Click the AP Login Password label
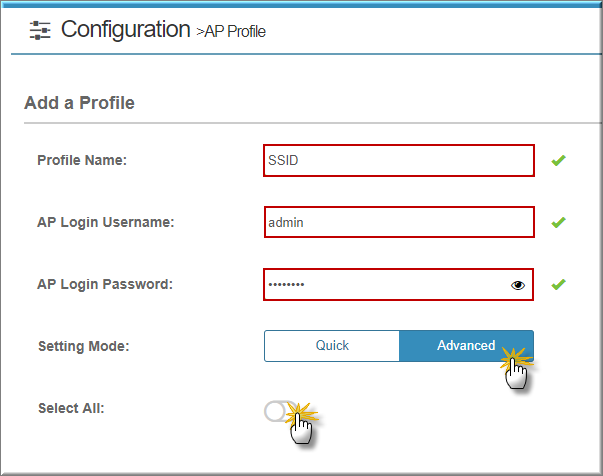This screenshot has width=603, height=476. tap(105, 284)
